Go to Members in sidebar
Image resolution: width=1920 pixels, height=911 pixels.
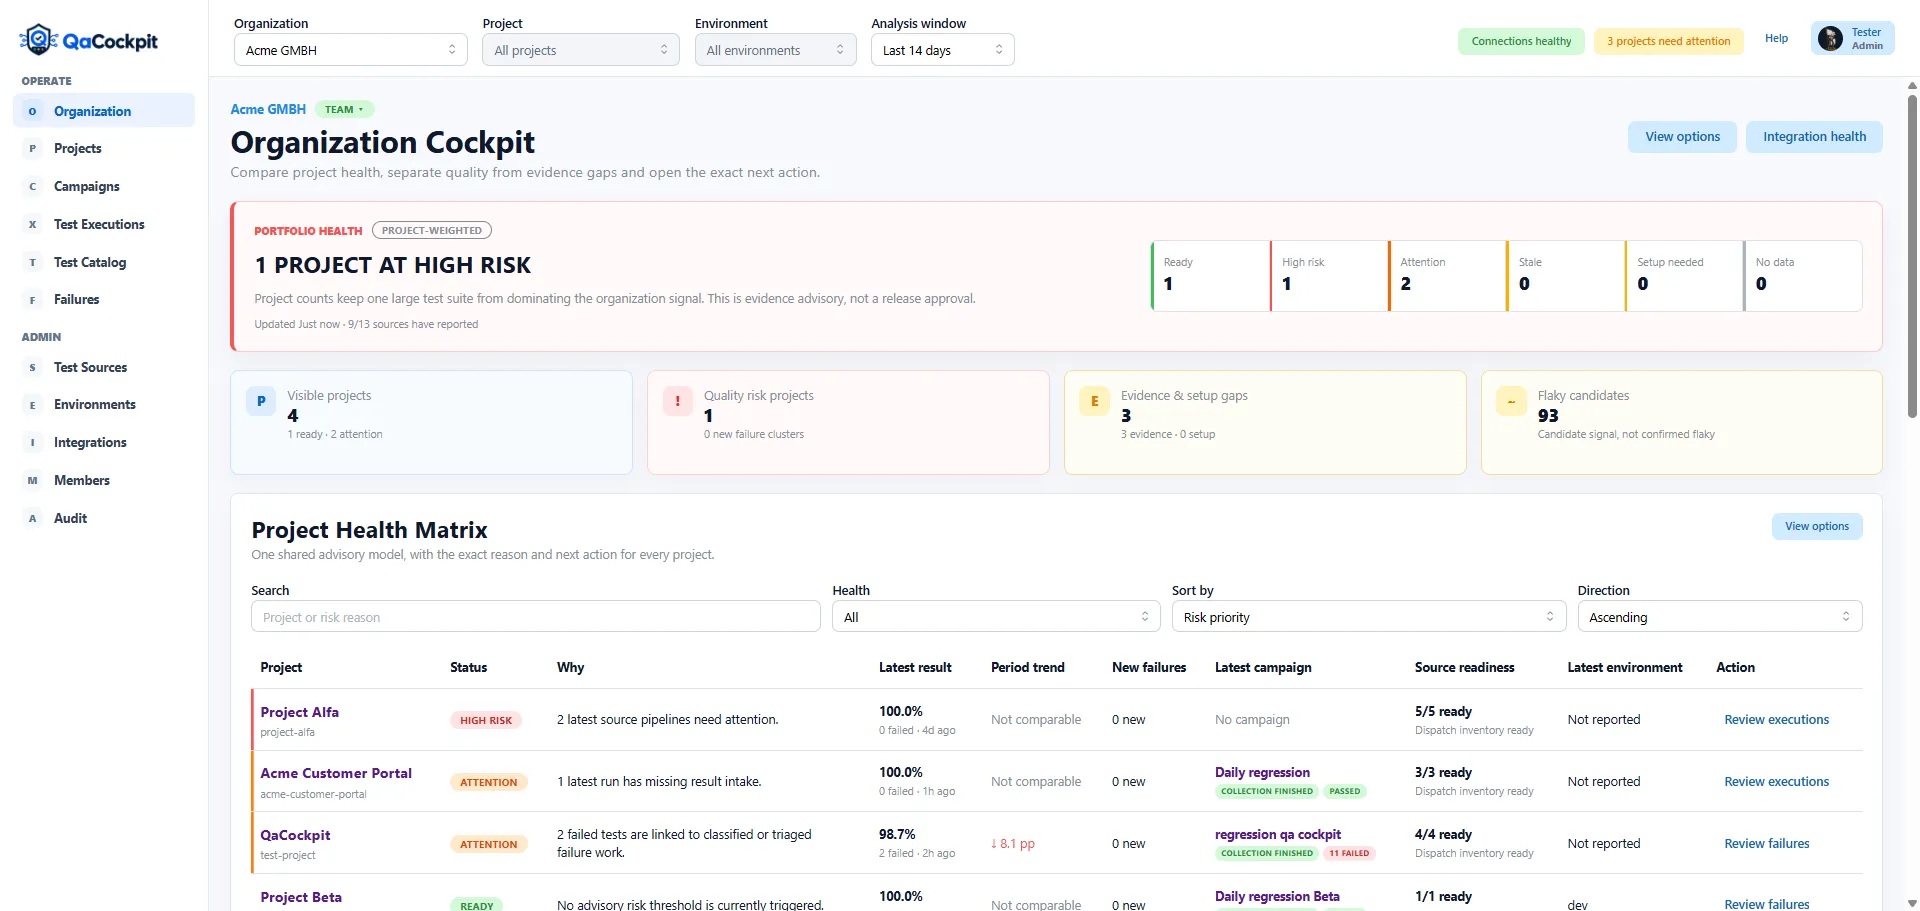tap(104, 480)
